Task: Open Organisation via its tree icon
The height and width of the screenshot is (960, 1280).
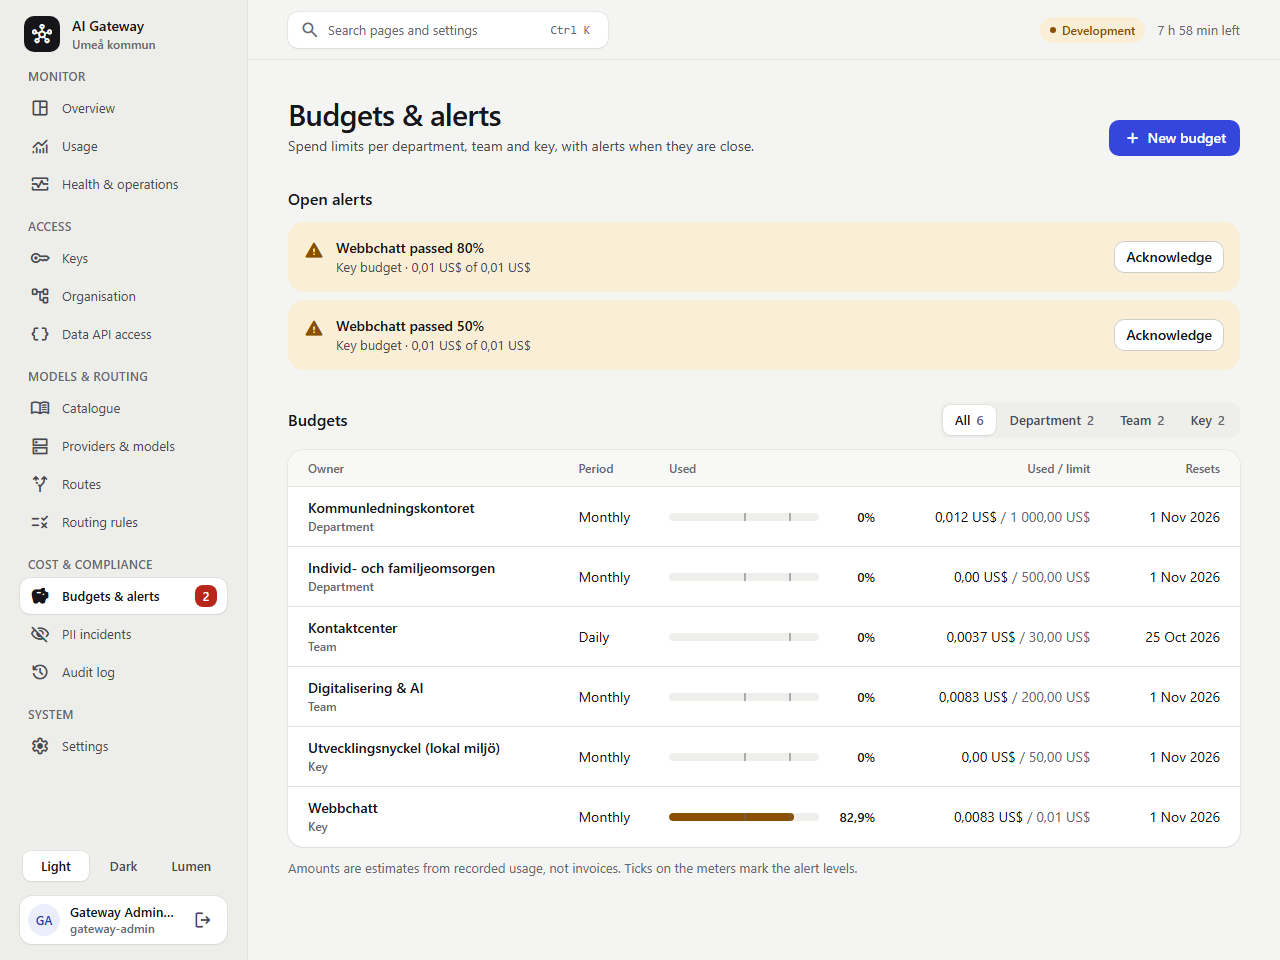Action: point(40,296)
